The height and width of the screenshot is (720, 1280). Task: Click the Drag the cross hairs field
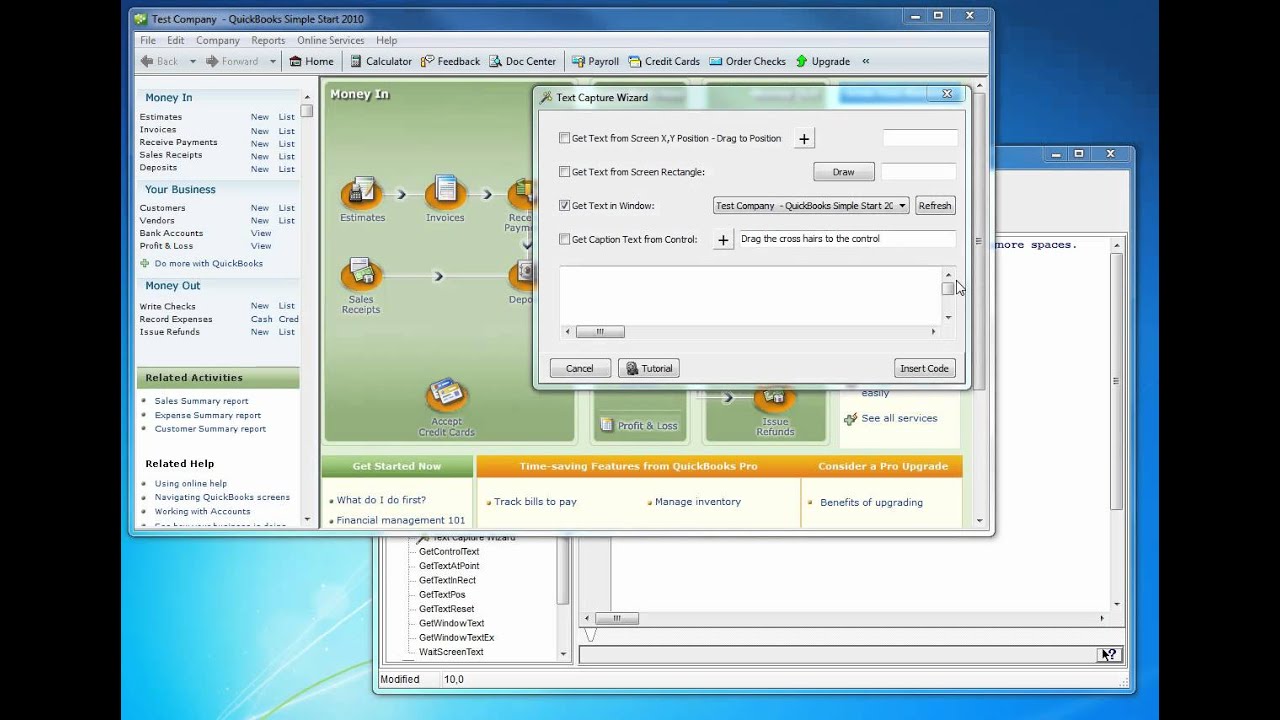tap(846, 239)
